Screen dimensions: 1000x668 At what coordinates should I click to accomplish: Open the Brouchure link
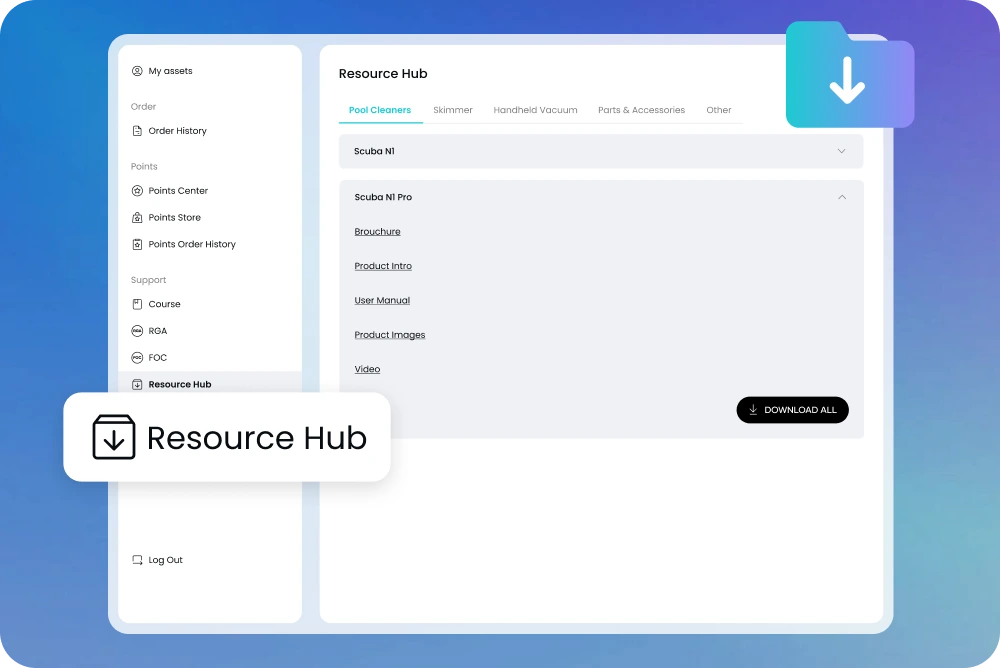coord(377,232)
